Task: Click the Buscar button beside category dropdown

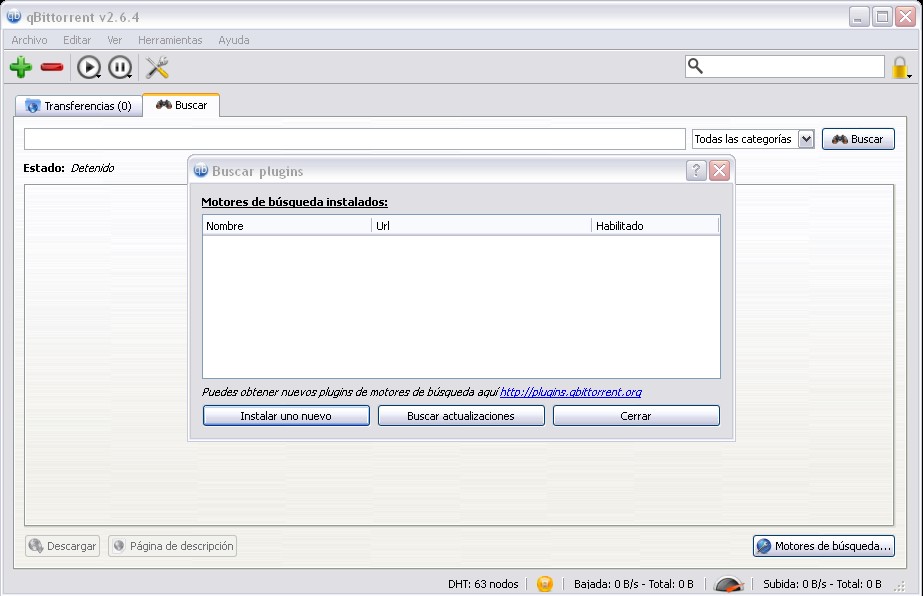Action: [858, 139]
